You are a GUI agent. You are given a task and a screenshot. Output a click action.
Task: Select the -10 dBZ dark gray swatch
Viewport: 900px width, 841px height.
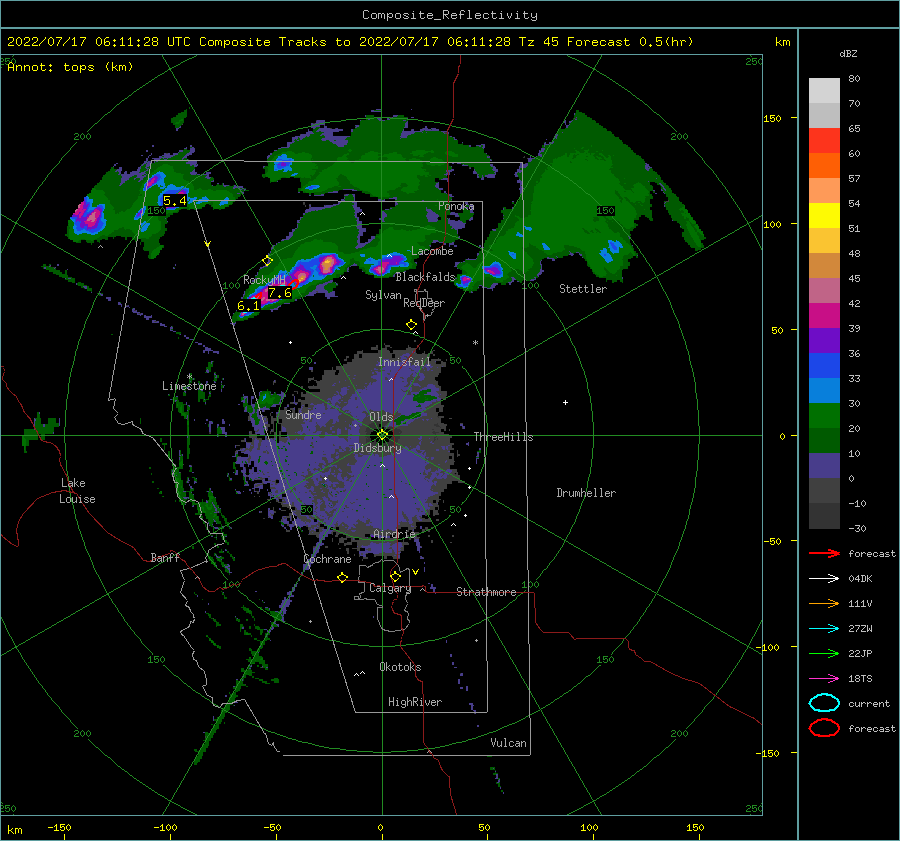(x=824, y=516)
